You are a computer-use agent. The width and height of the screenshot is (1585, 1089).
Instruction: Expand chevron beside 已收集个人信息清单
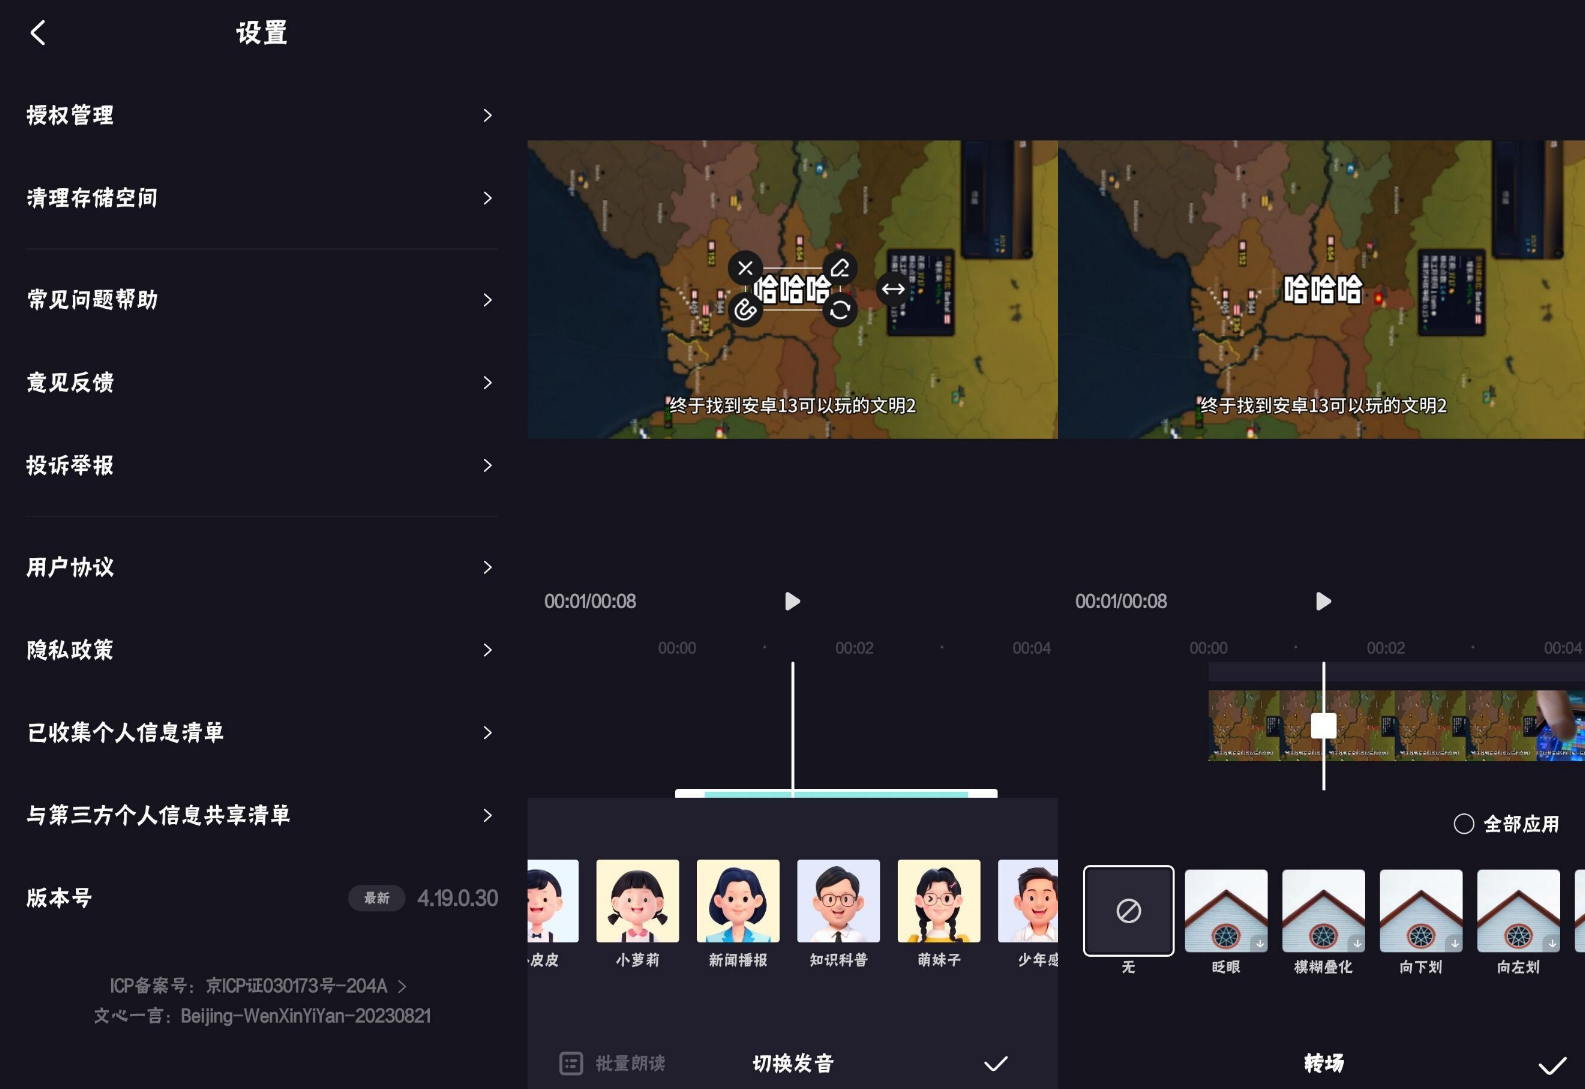coord(488,733)
